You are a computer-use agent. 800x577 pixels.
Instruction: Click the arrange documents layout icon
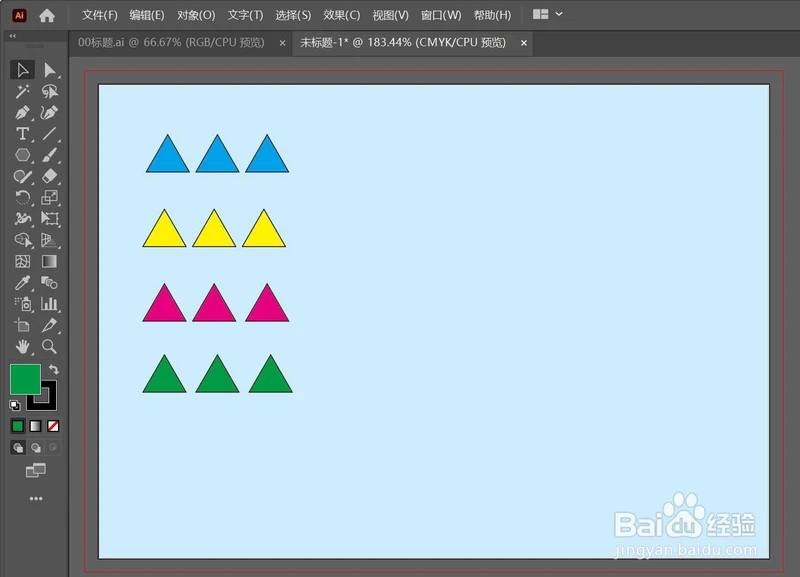[540, 14]
